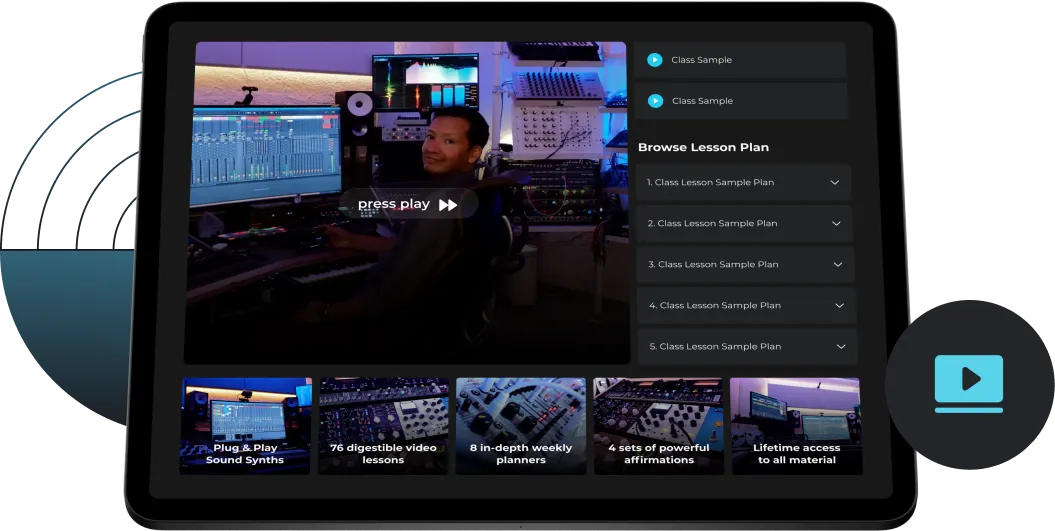Click the play icon of the top Class Sample
This screenshot has width=1055, height=531.
(x=654, y=60)
